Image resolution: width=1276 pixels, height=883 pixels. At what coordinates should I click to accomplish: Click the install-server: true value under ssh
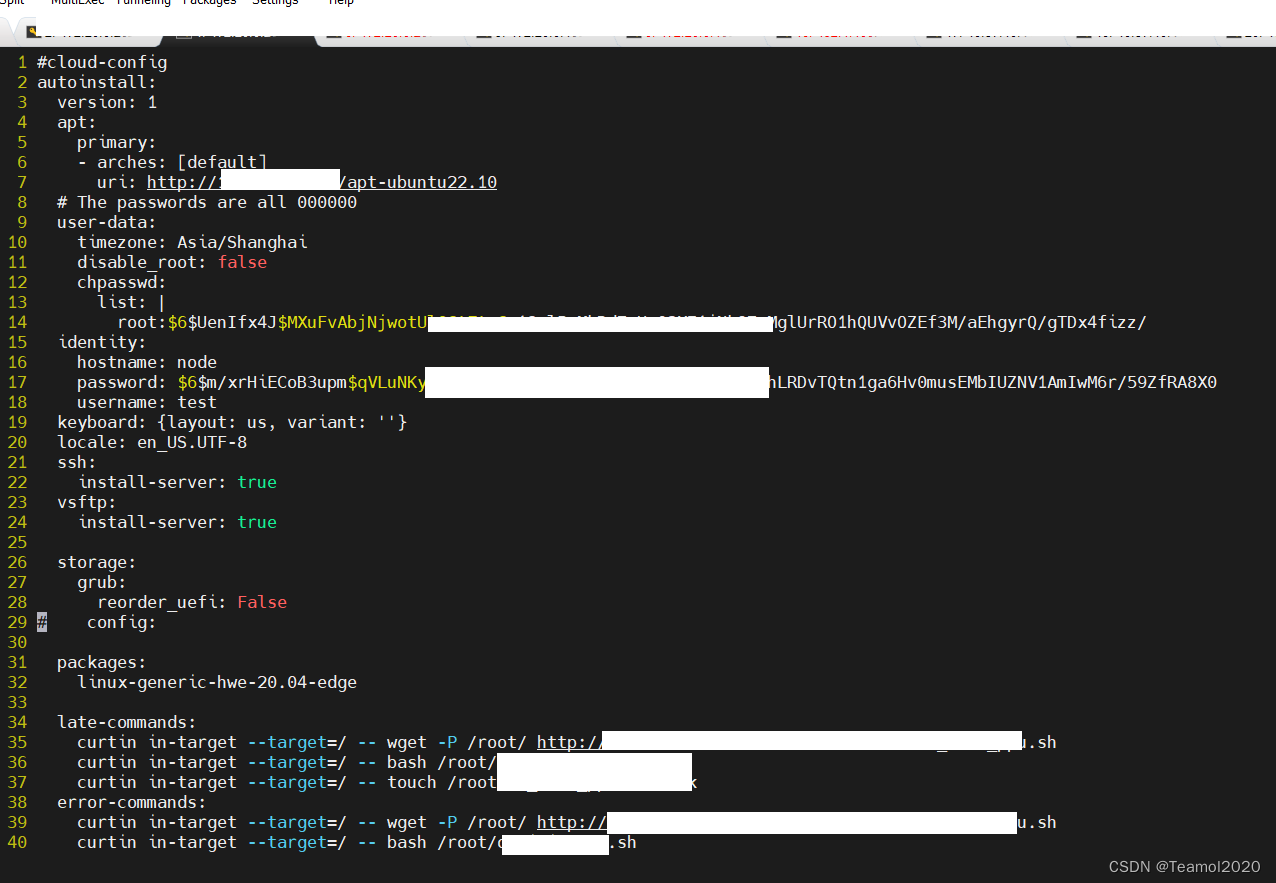(257, 482)
